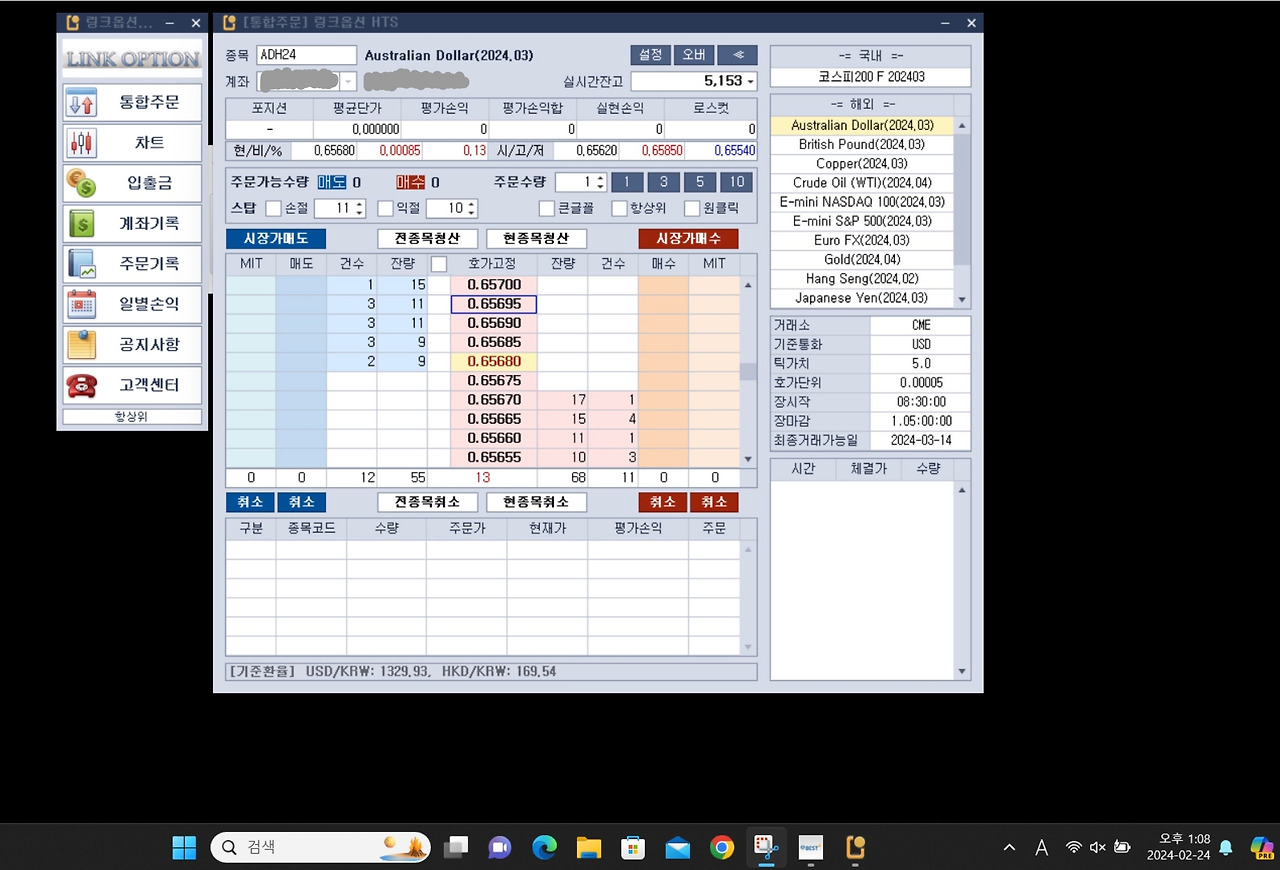
Task: Open the 계좌 account dropdown
Action: point(349,81)
